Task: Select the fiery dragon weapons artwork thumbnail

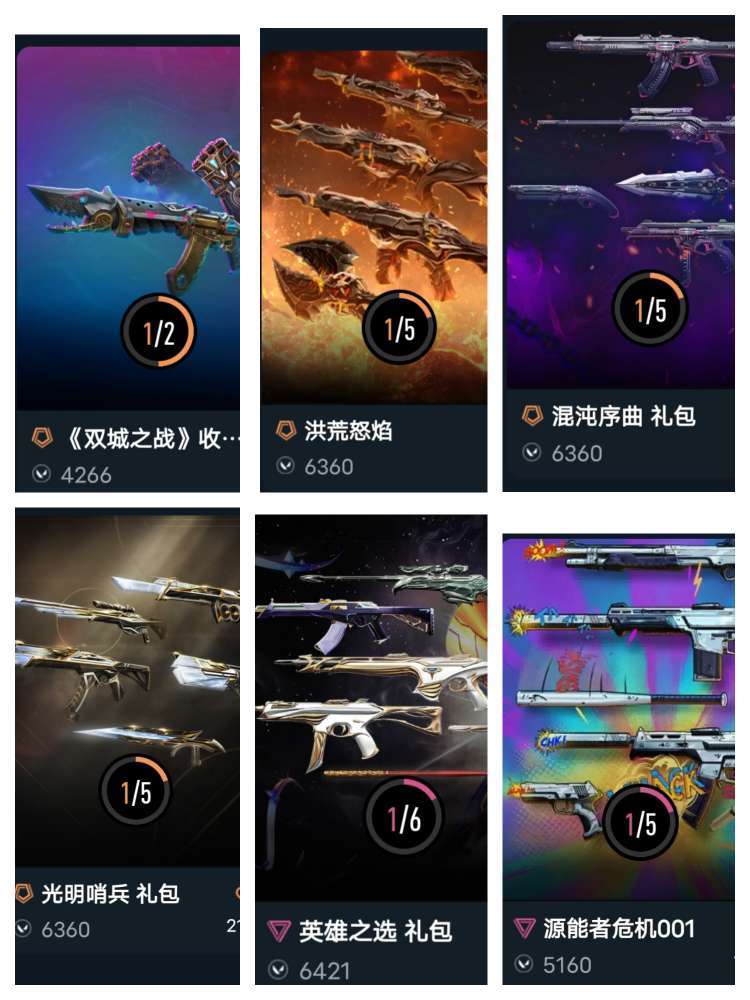Action: click(374, 226)
